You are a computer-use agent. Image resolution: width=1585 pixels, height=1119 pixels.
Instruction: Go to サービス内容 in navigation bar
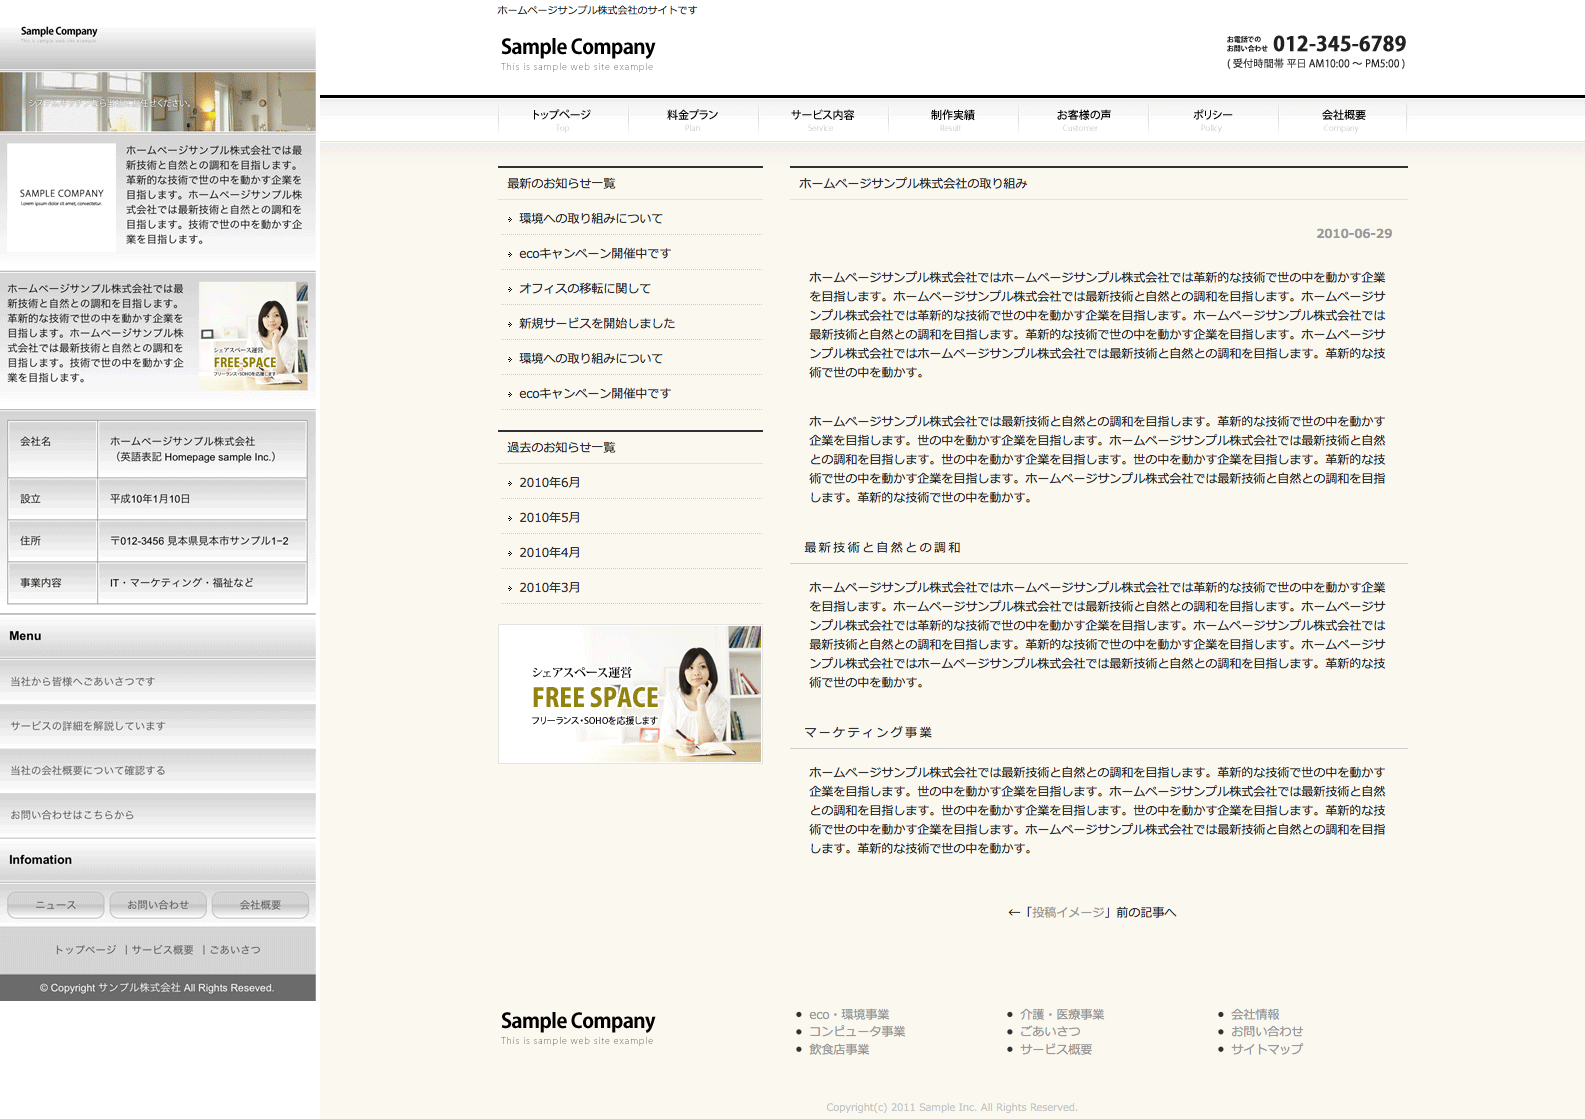(822, 117)
